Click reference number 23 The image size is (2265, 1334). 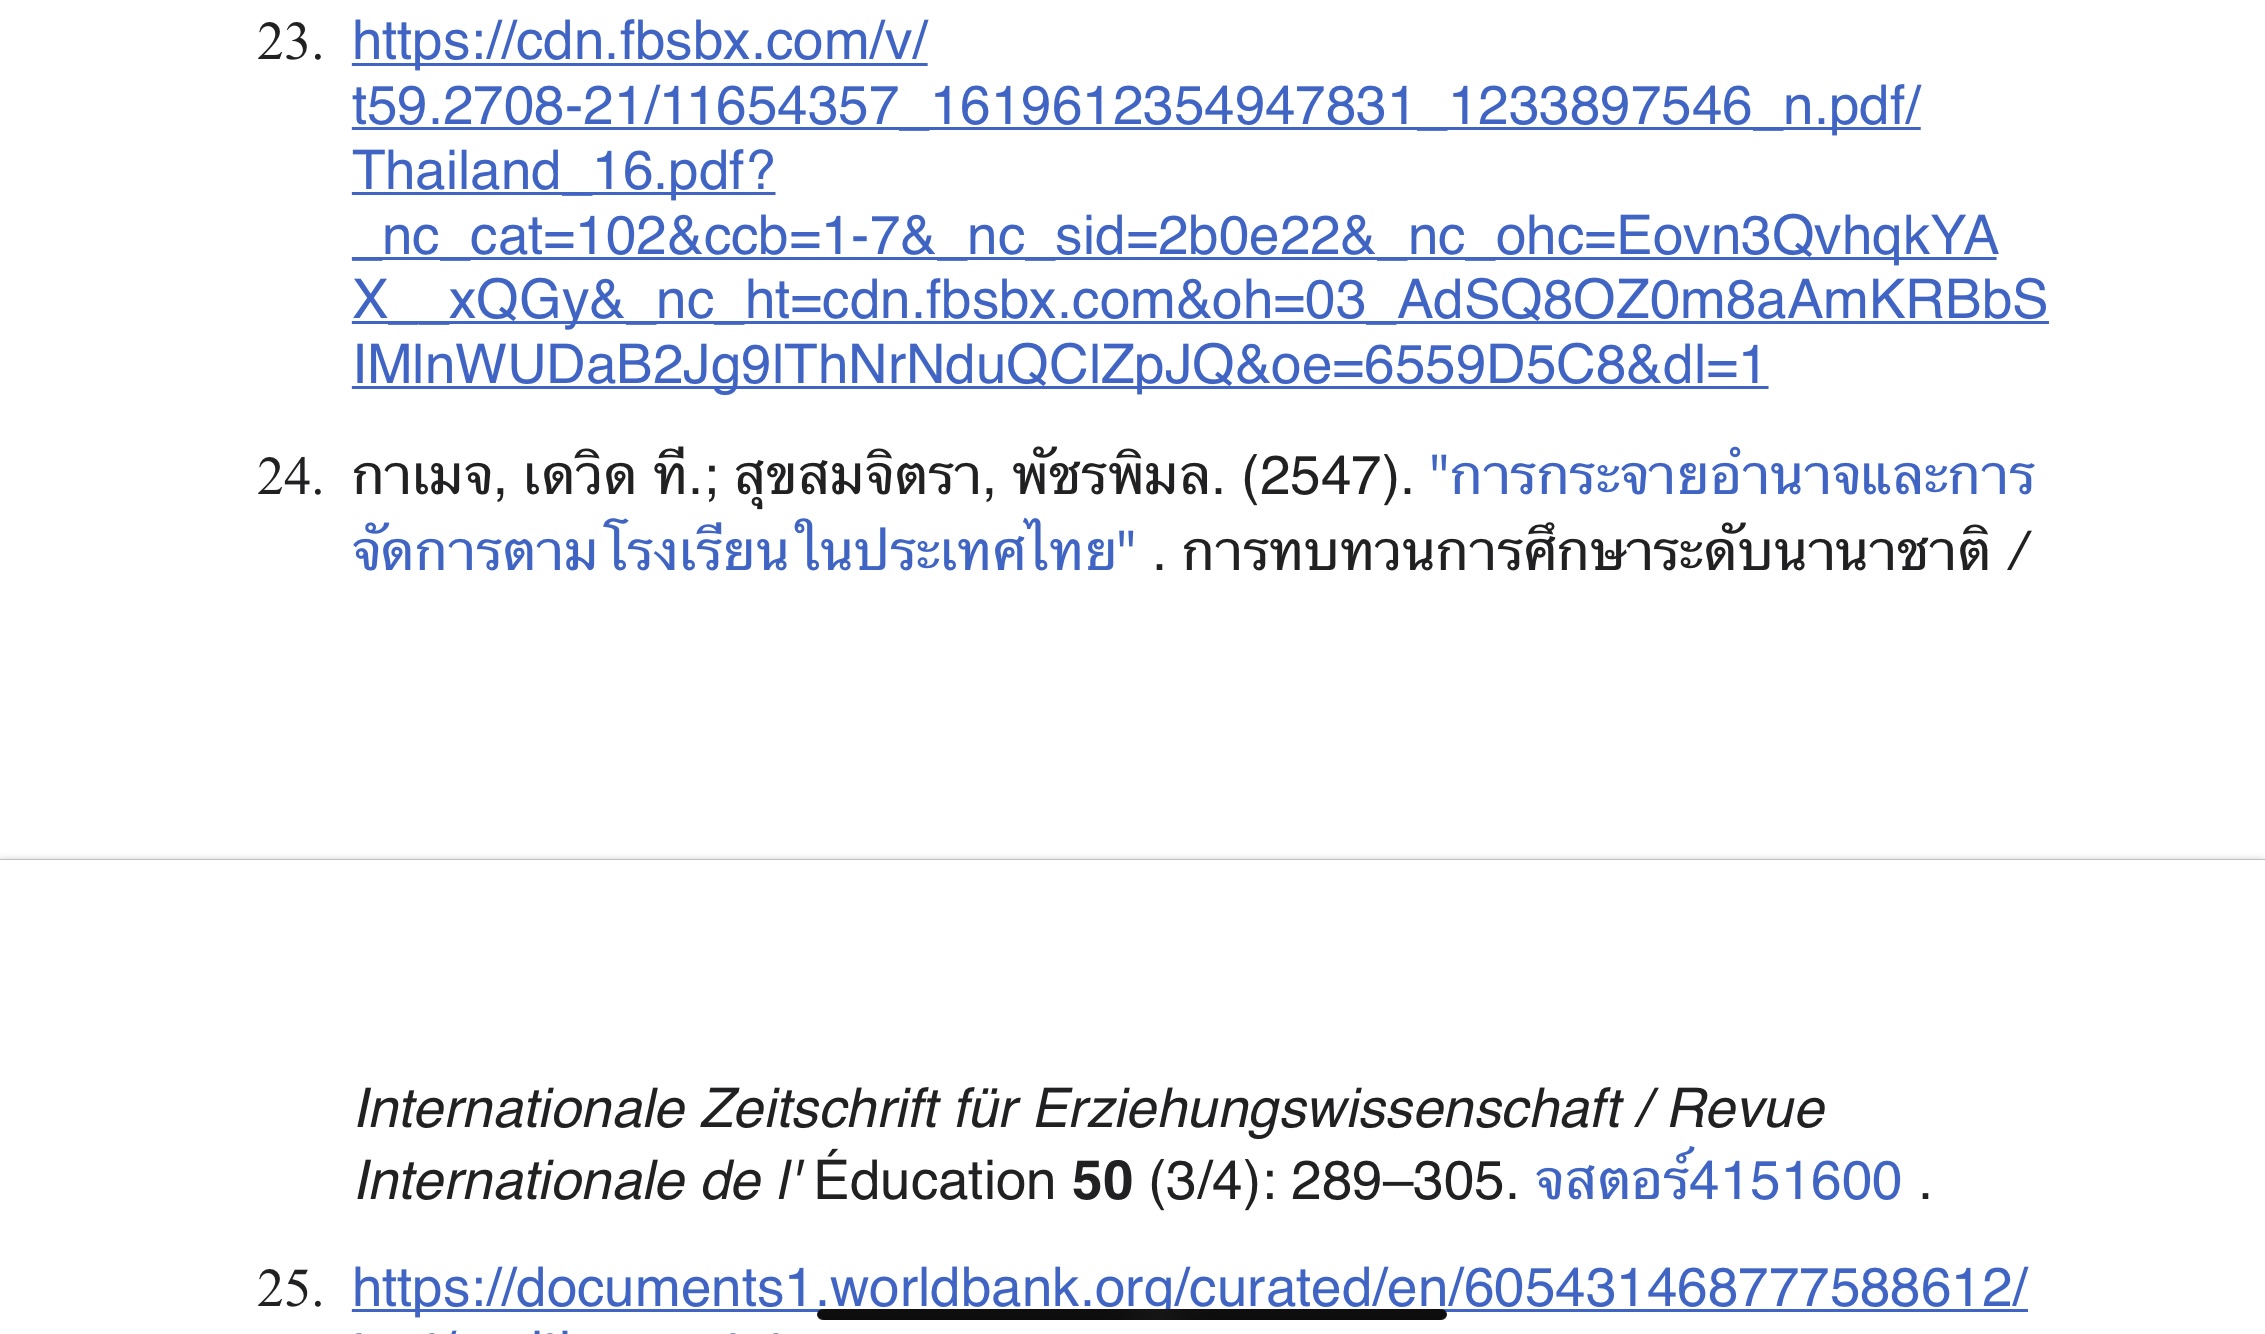(289, 43)
